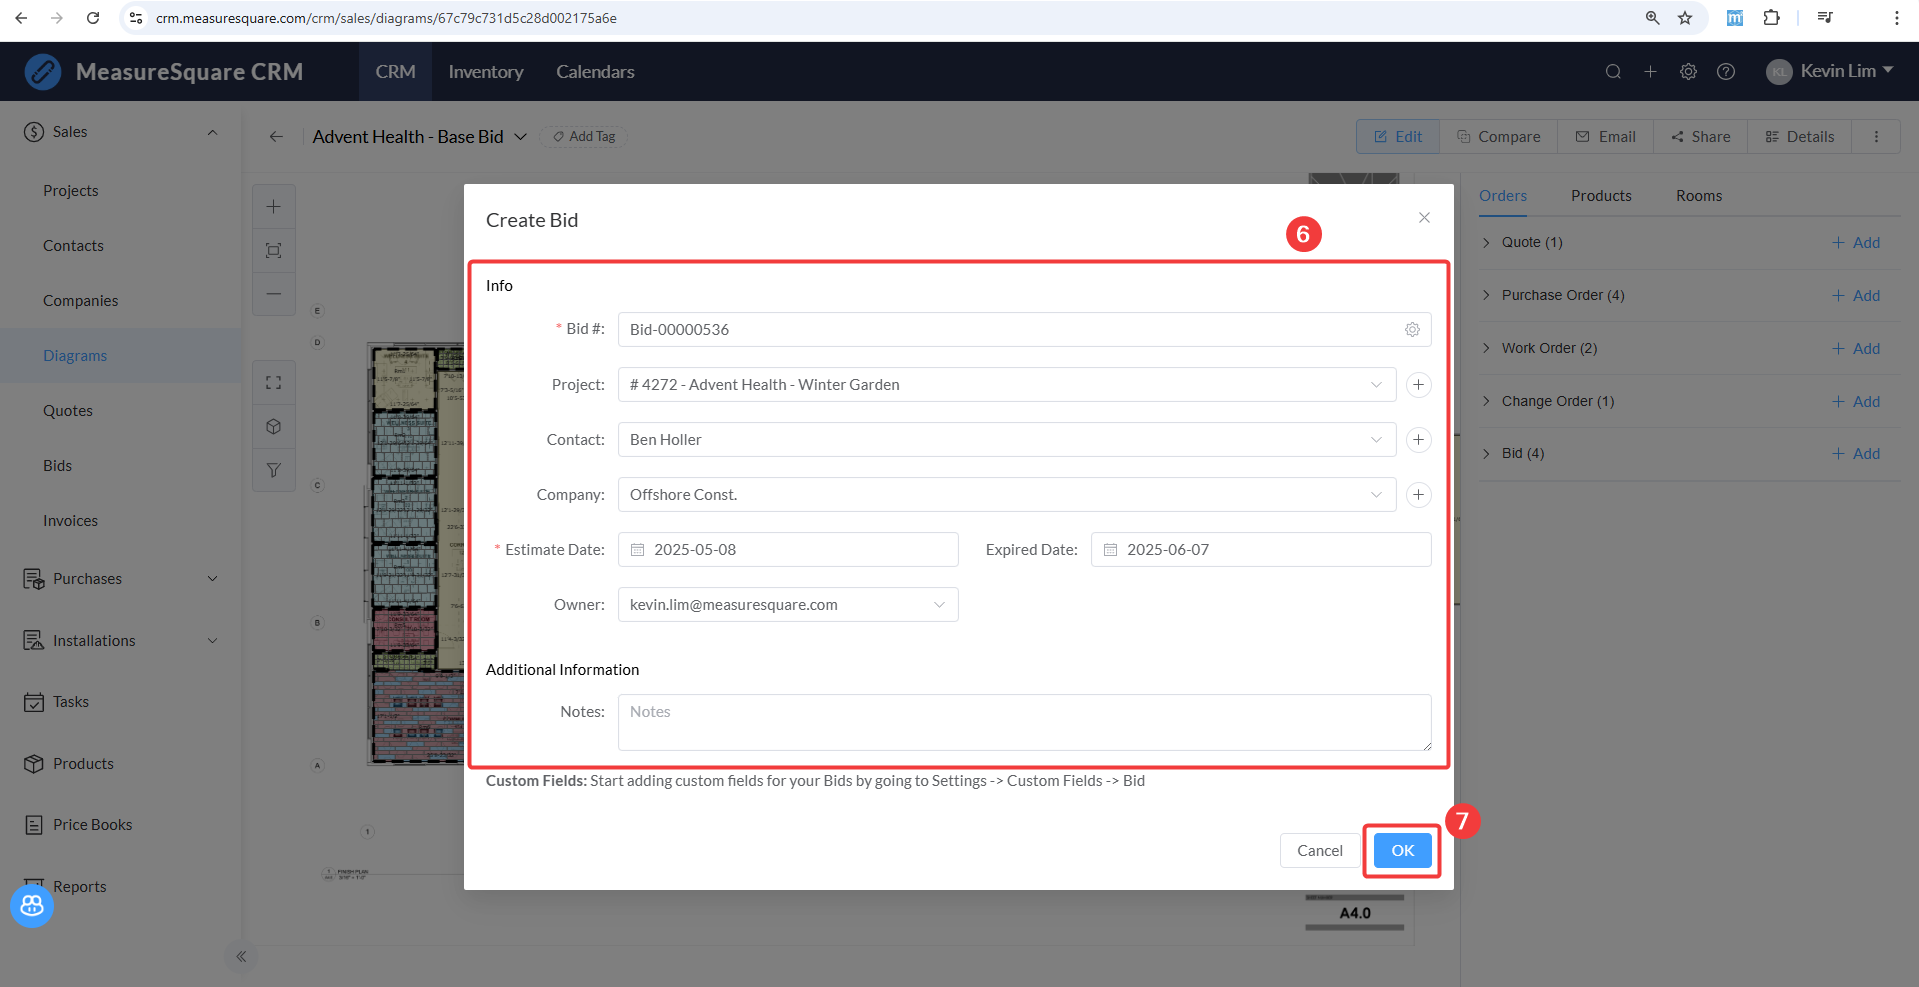Go back with the arrow beside diagram title
This screenshot has width=1919, height=987.
(x=276, y=137)
